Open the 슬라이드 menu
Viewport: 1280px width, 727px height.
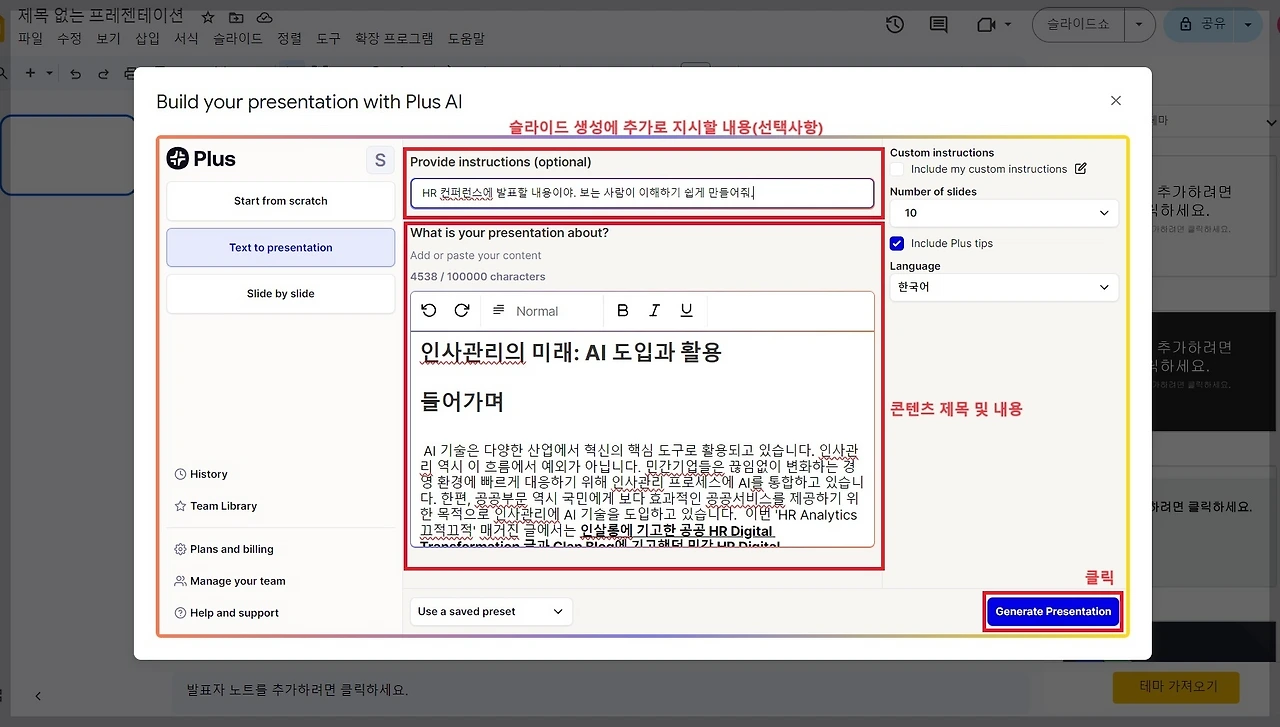(x=238, y=39)
